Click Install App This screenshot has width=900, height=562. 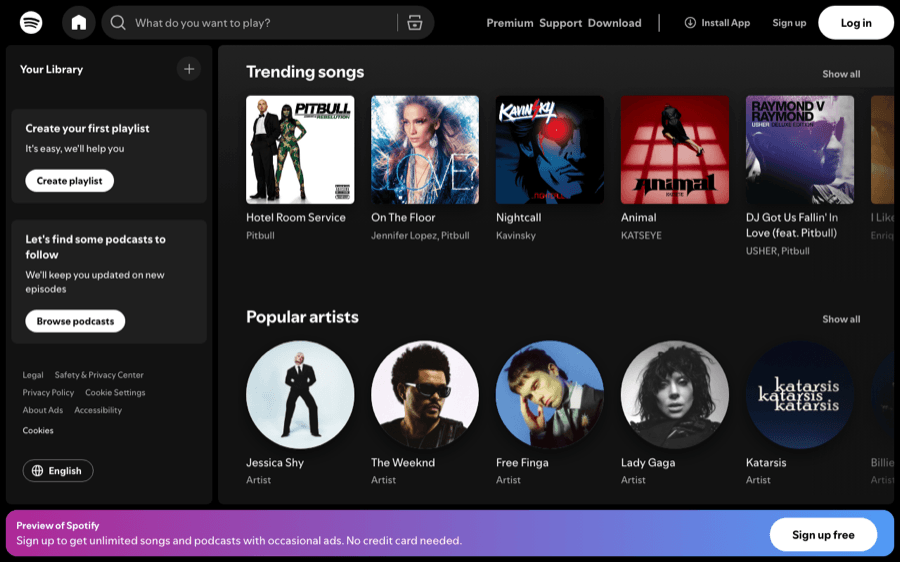pyautogui.click(x=717, y=23)
